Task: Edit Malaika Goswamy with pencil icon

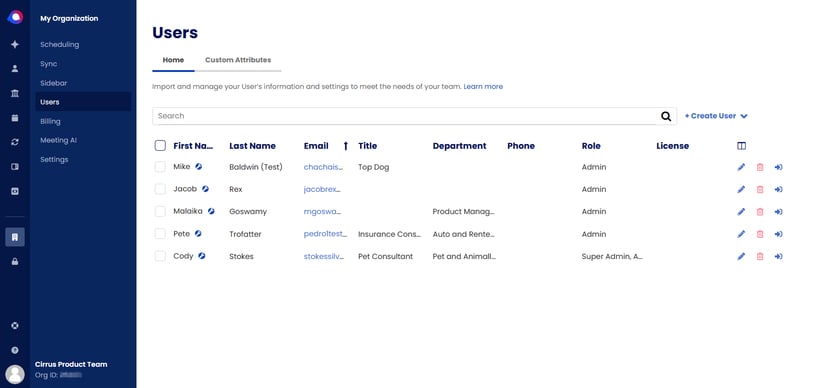Action: [x=741, y=212]
